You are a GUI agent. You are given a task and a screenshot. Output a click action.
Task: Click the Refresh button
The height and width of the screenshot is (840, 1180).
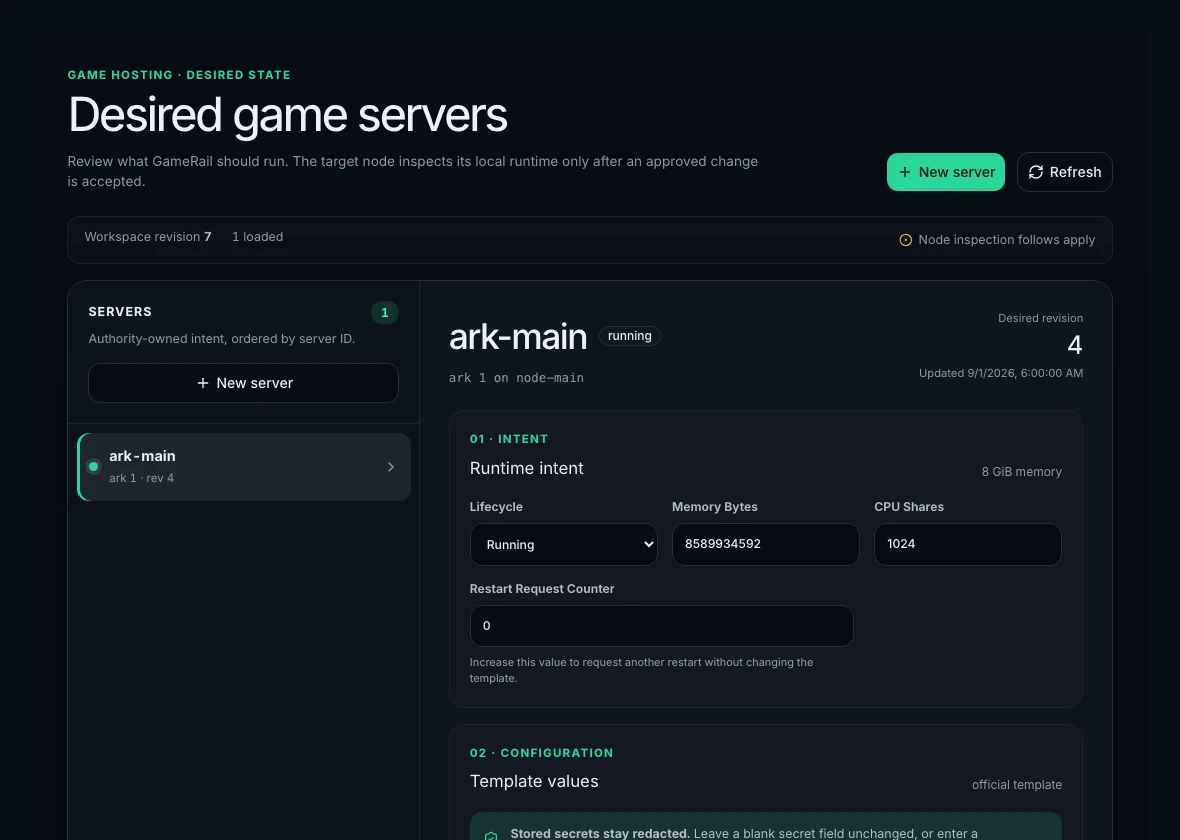pyautogui.click(x=1064, y=172)
